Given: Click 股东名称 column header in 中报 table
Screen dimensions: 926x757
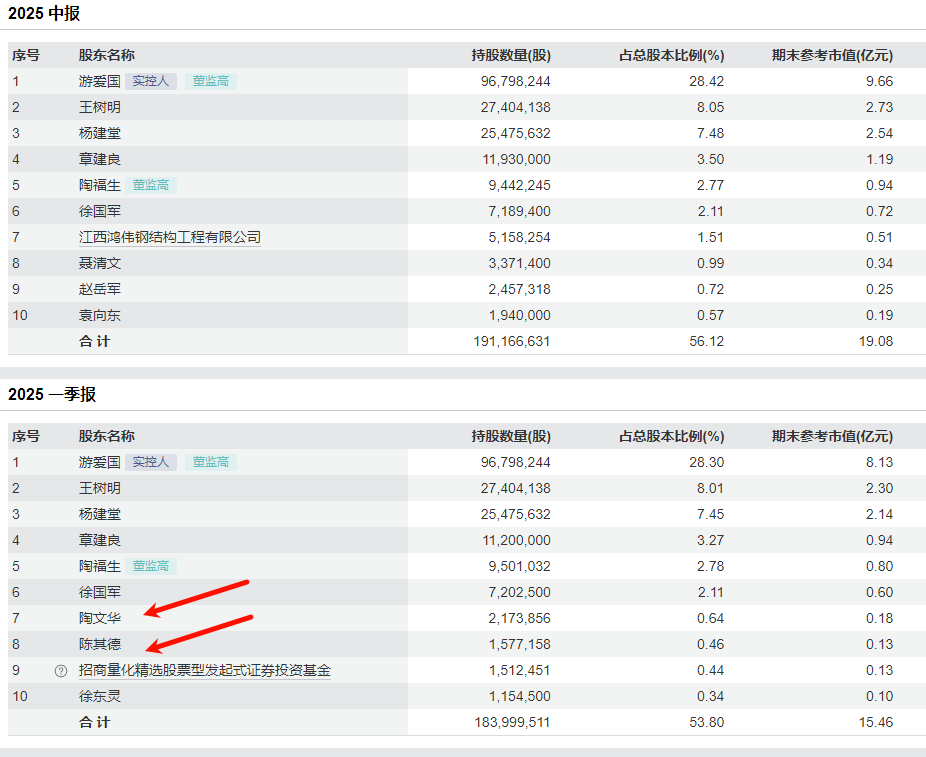Looking at the screenshot, I should 107,55.
